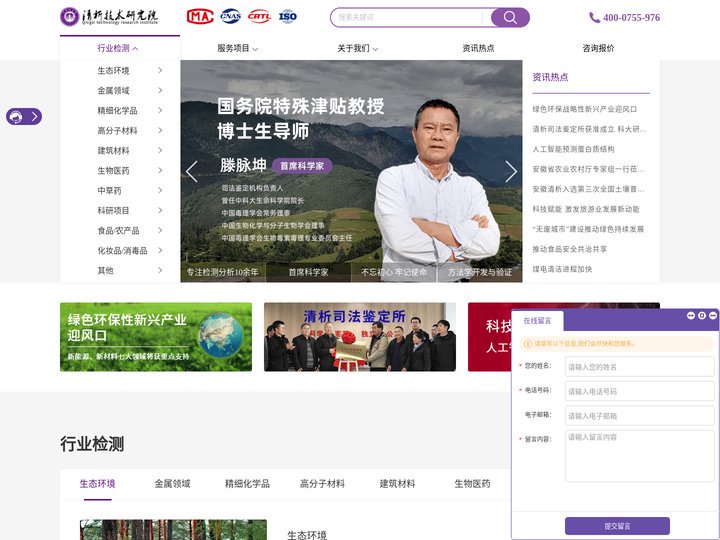Click the 留言内容 text area
The image size is (720, 540).
pyautogui.click(x=639, y=456)
